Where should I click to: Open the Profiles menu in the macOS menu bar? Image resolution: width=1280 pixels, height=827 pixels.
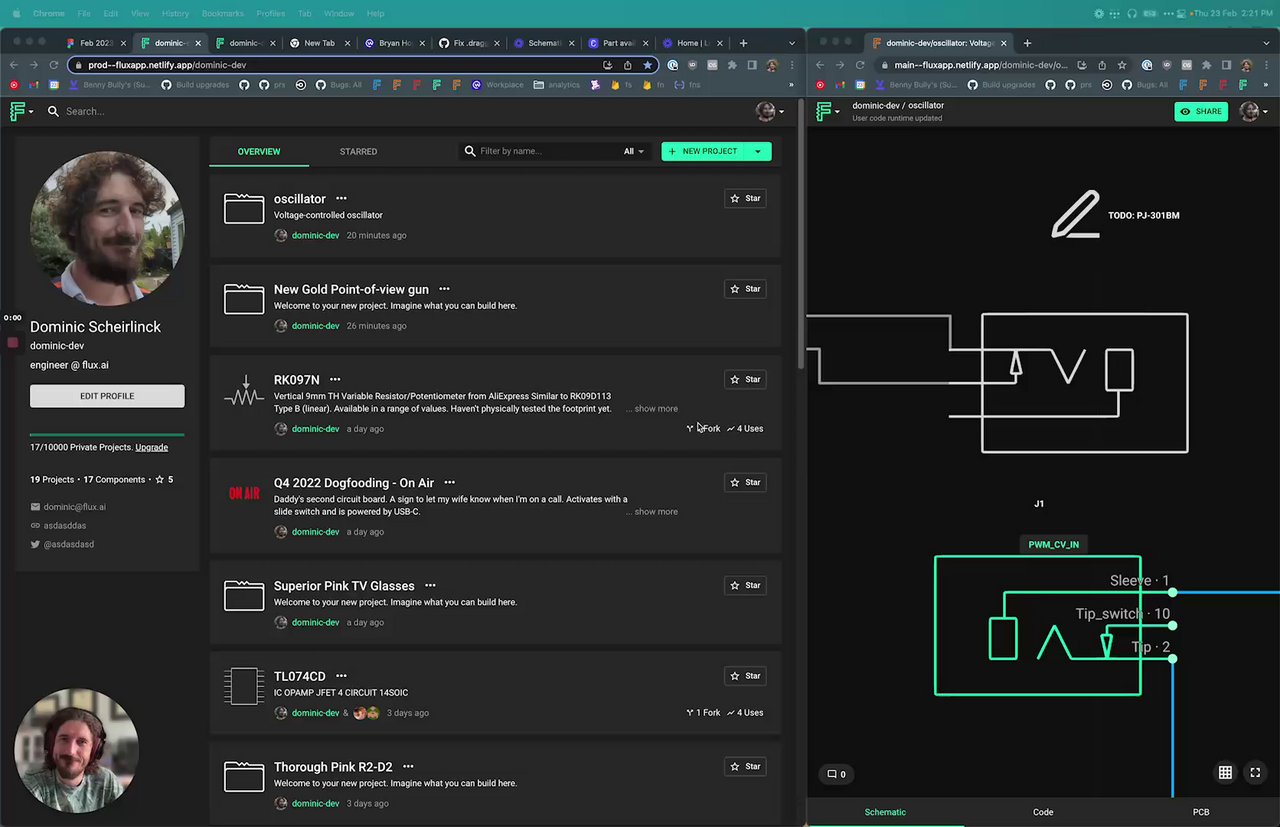270,13
